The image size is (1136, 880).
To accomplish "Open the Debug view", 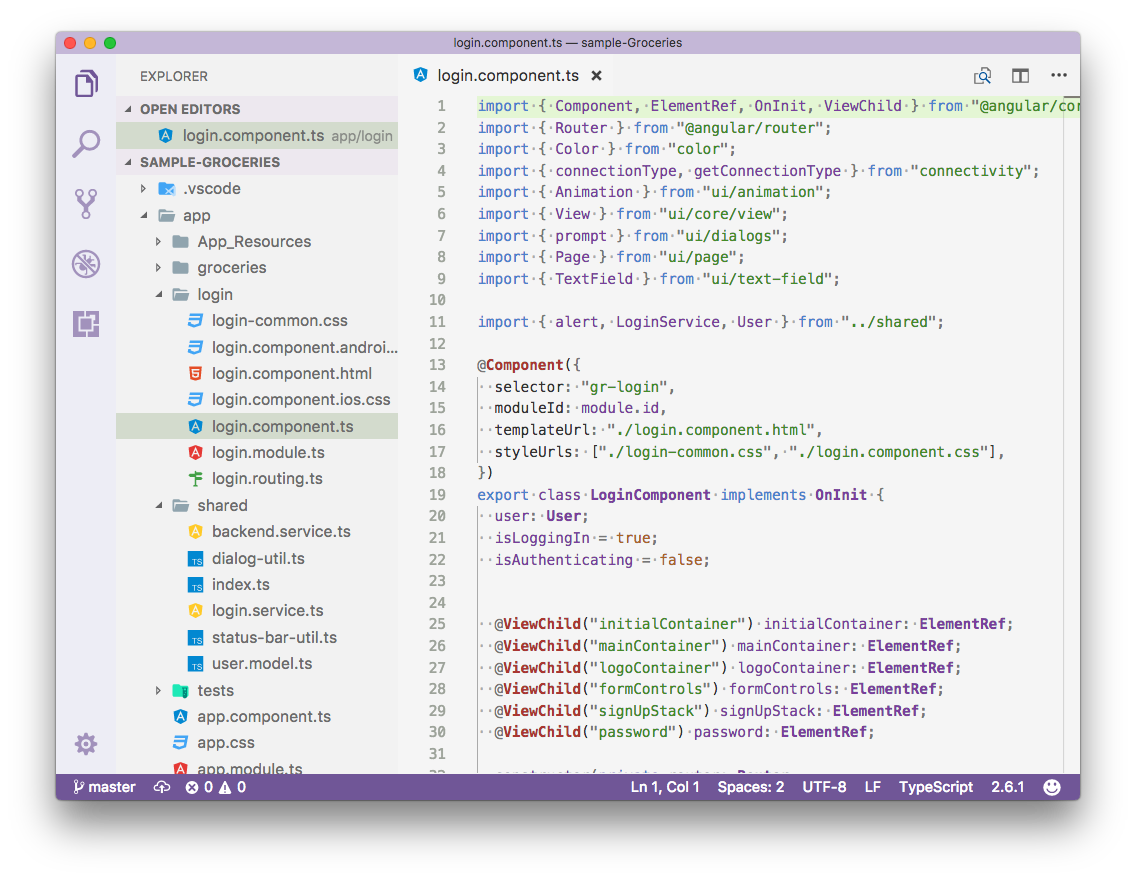I will (x=86, y=264).
